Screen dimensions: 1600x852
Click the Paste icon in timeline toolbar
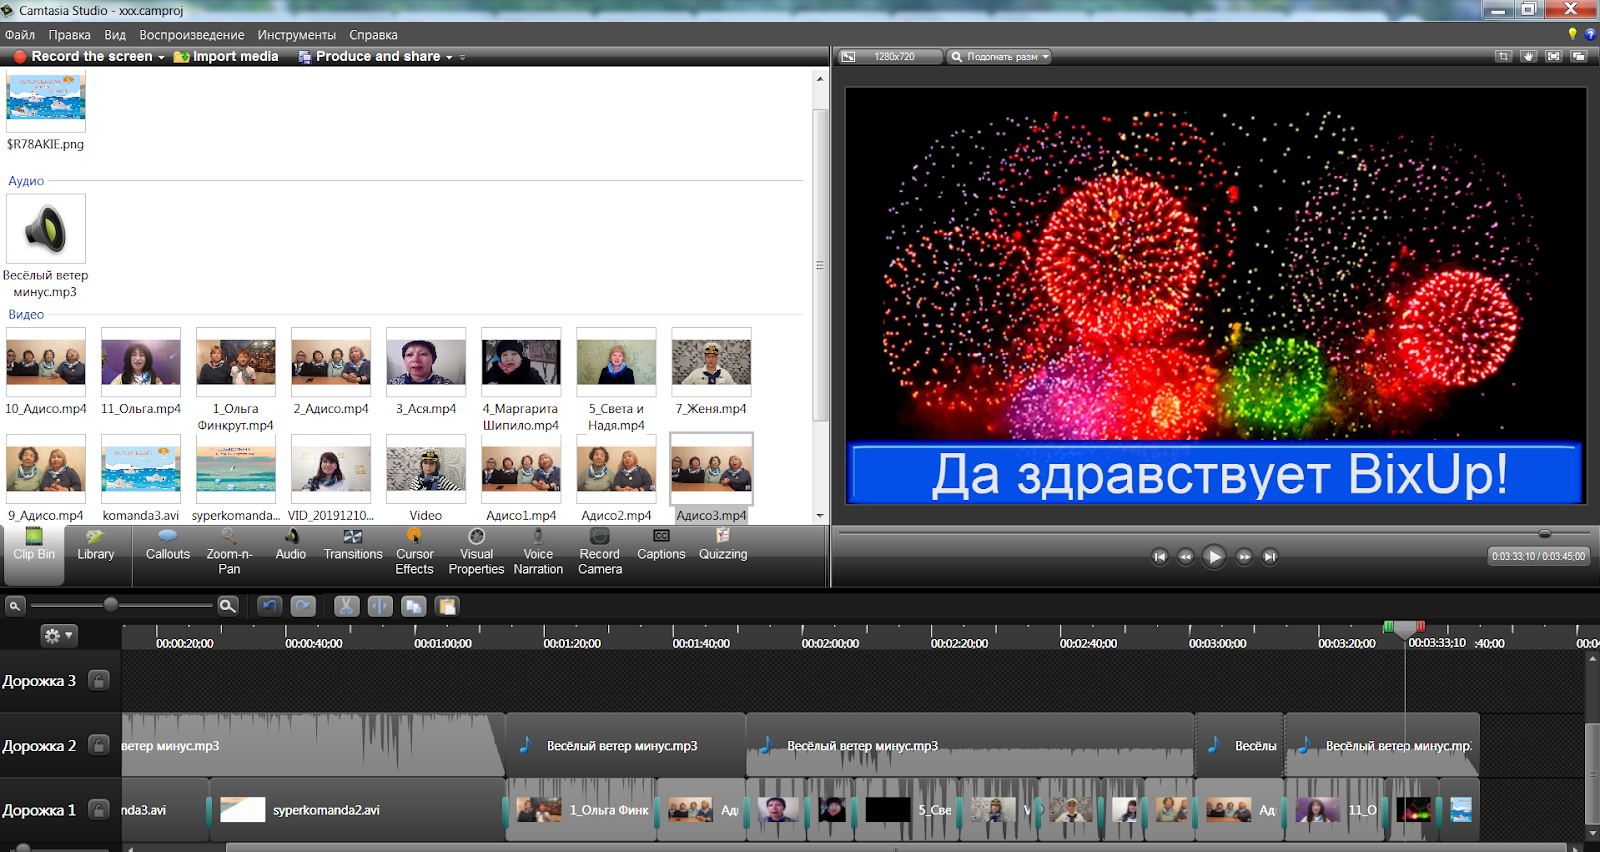click(447, 606)
